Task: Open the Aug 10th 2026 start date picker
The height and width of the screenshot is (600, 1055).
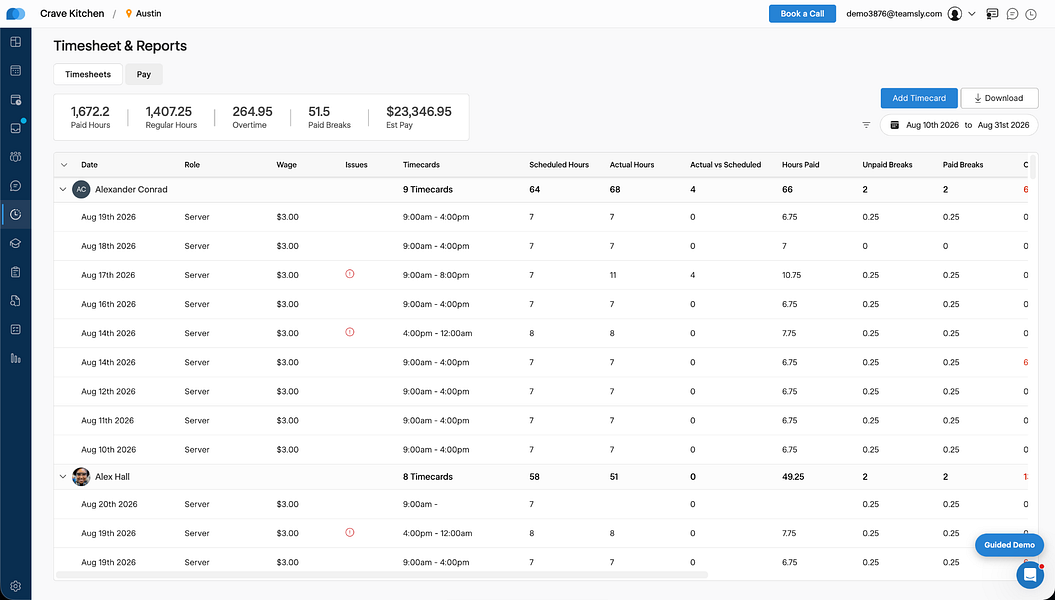Action: tap(932, 125)
